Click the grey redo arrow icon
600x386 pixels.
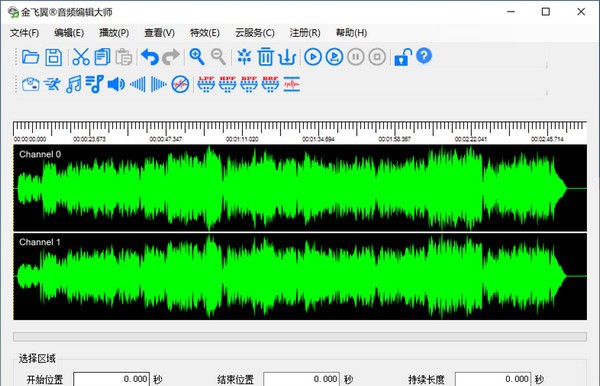click(x=171, y=57)
